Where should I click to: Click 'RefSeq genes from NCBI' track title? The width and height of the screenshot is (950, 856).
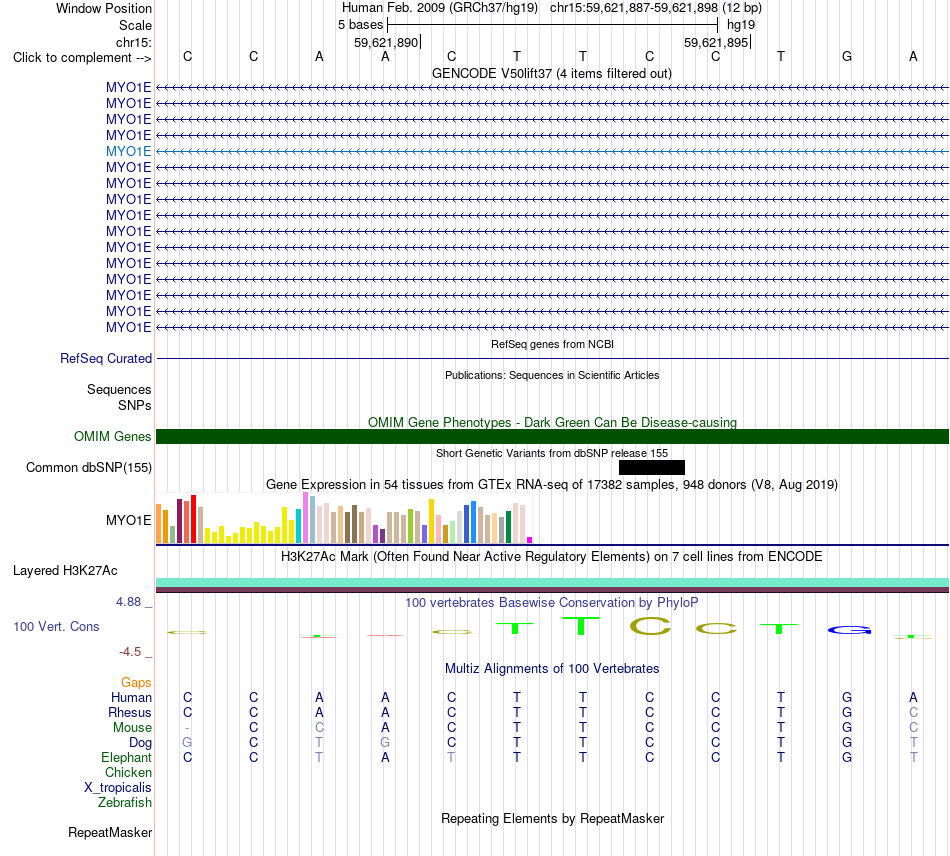(552, 344)
